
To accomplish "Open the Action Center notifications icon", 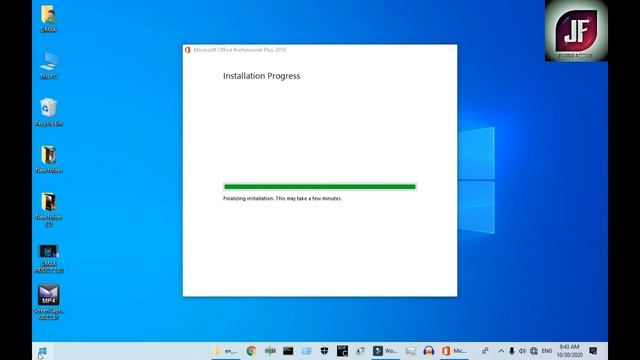I will [x=593, y=351].
